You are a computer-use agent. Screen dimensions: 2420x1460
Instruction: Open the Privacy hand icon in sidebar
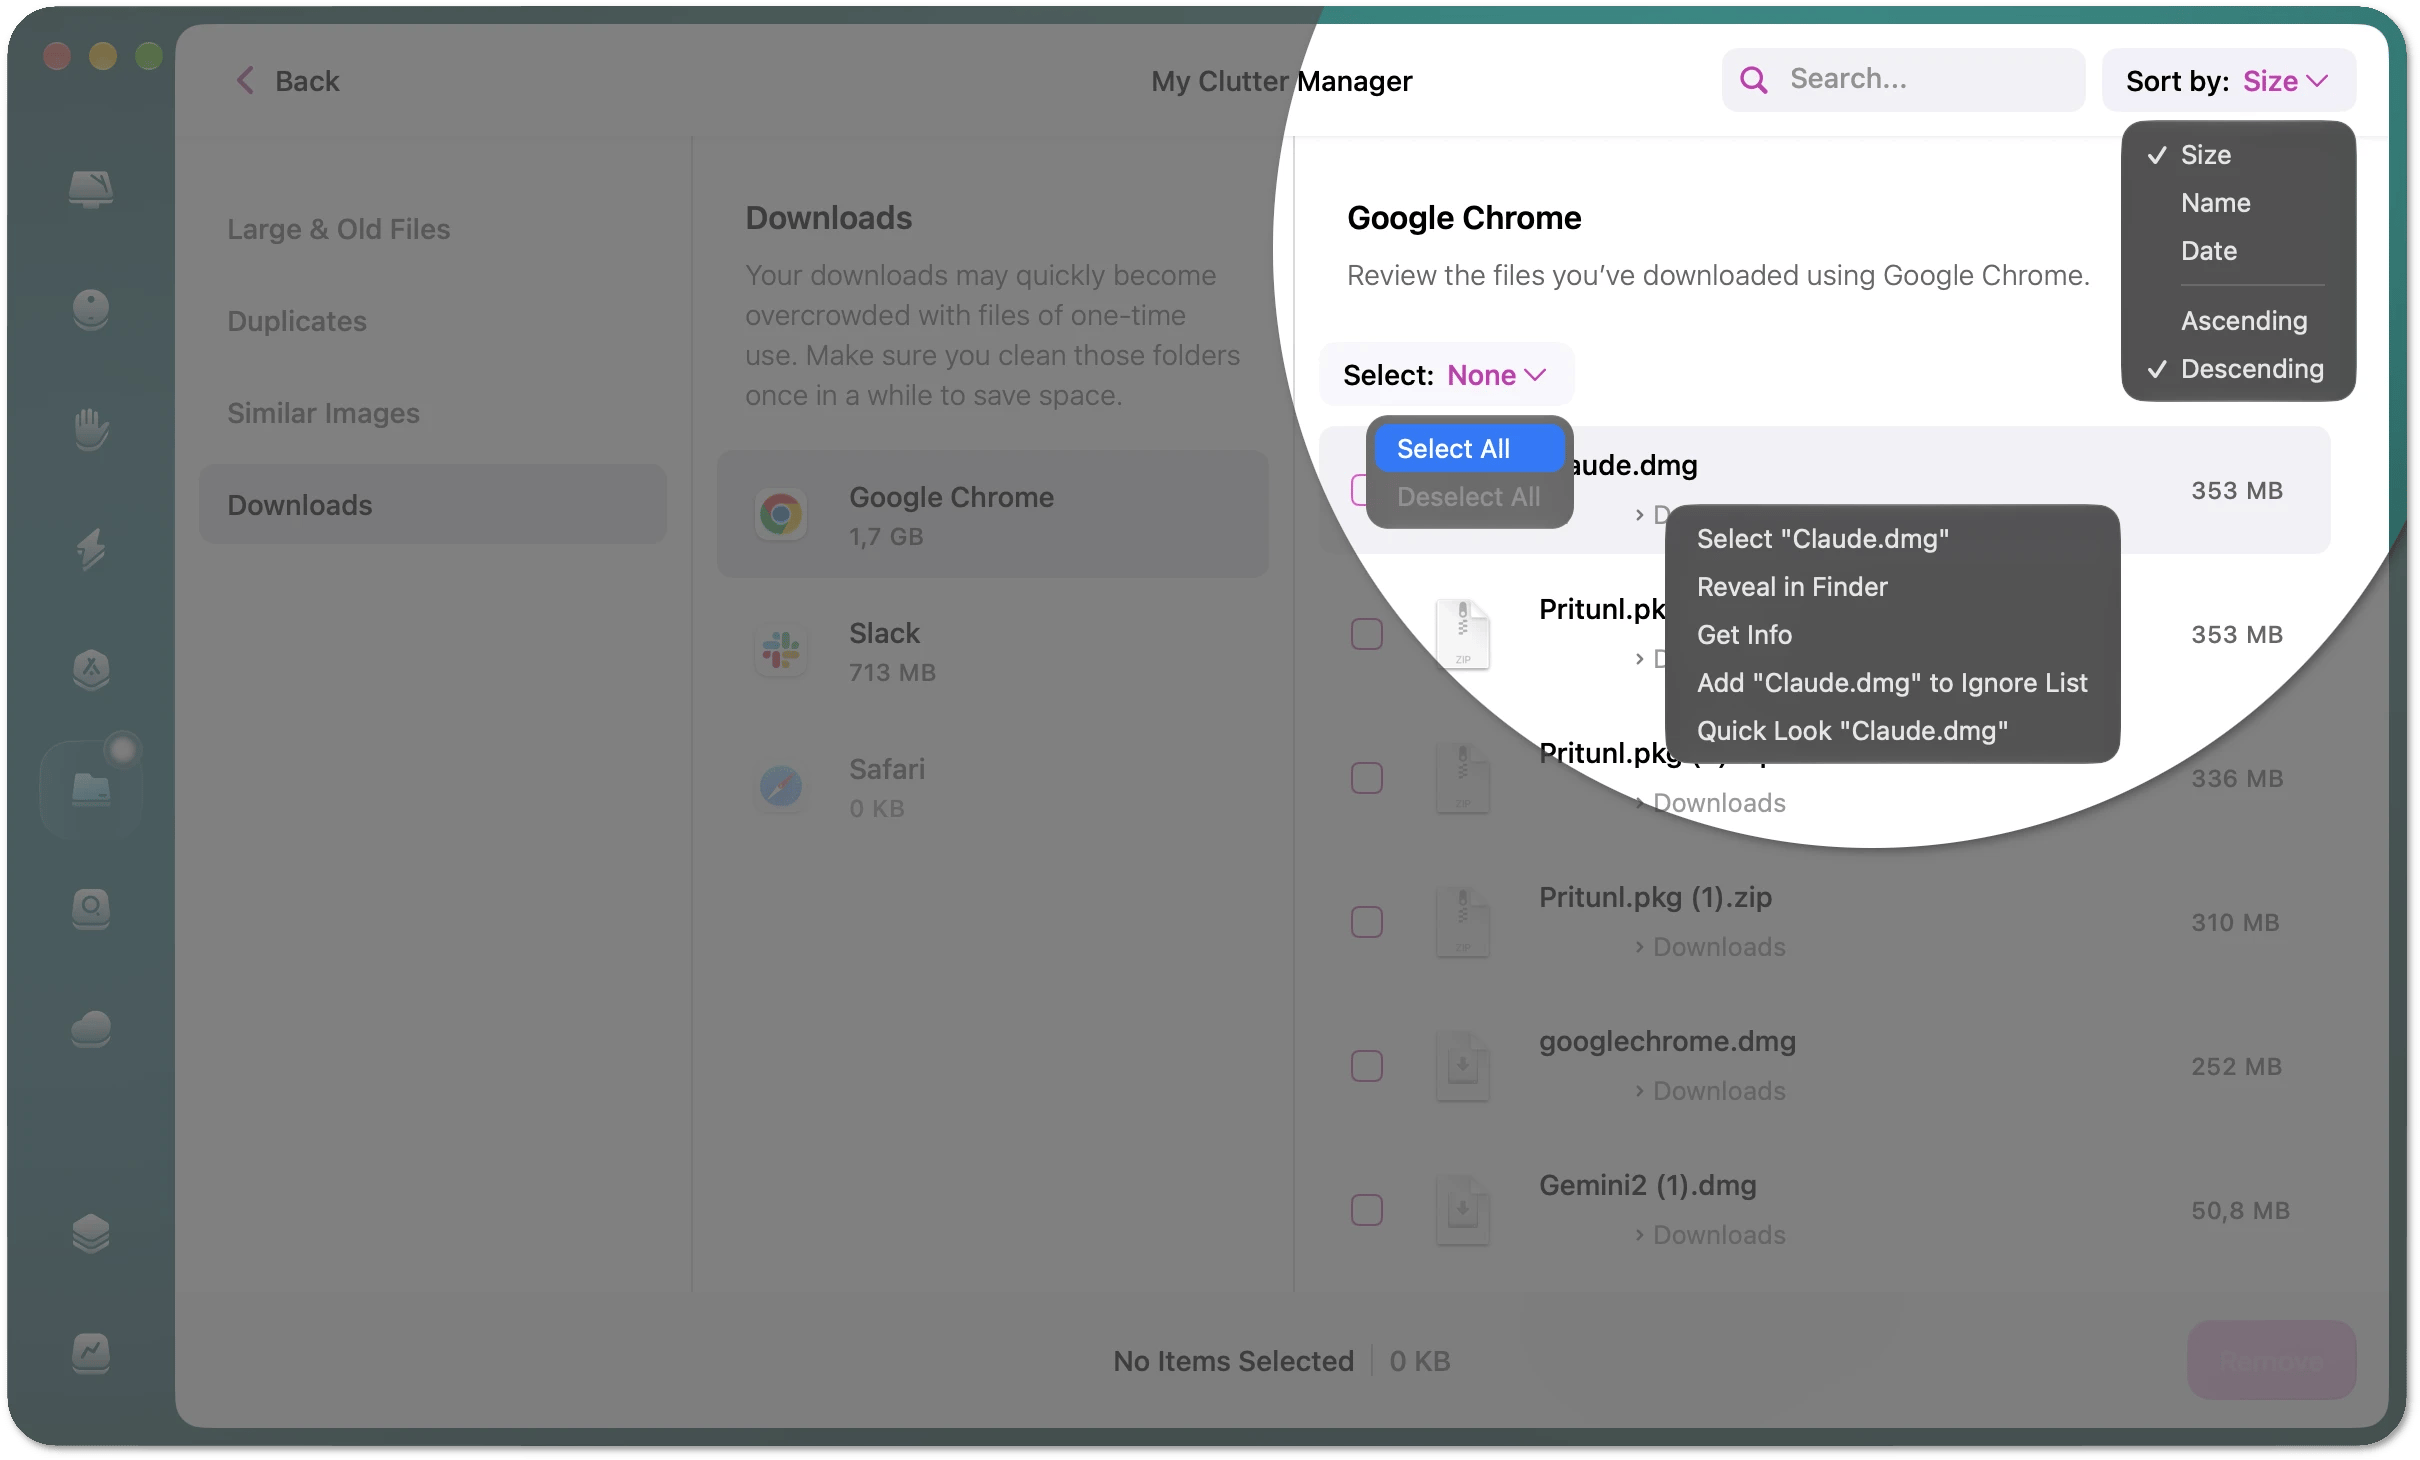click(91, 428)
